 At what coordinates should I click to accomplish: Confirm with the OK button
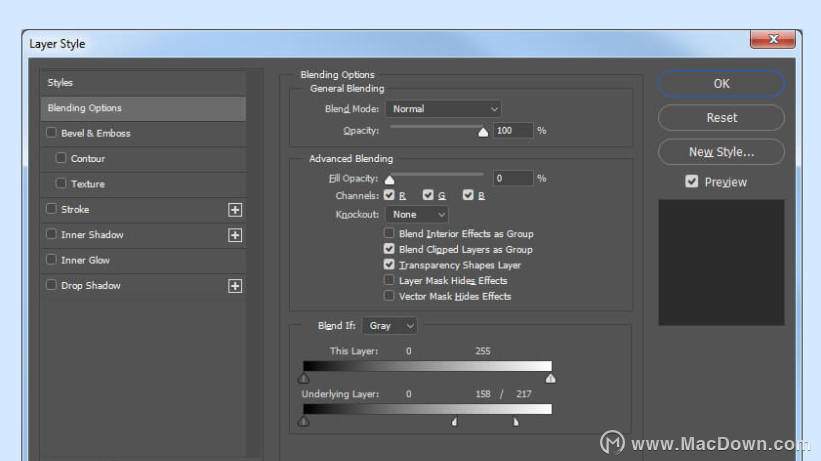721,84
